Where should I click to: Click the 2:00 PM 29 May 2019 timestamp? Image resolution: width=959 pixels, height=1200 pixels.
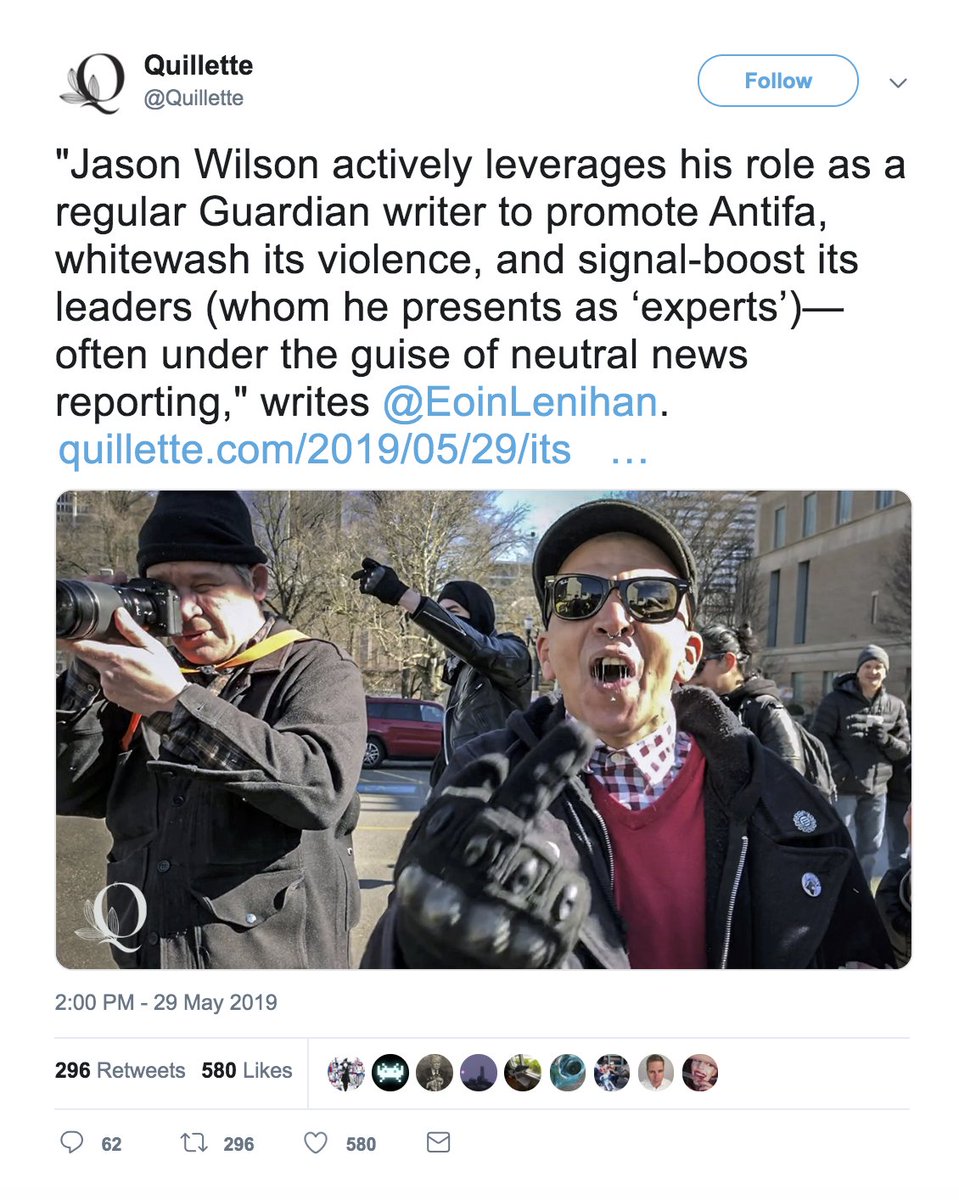coord(166,1002)
